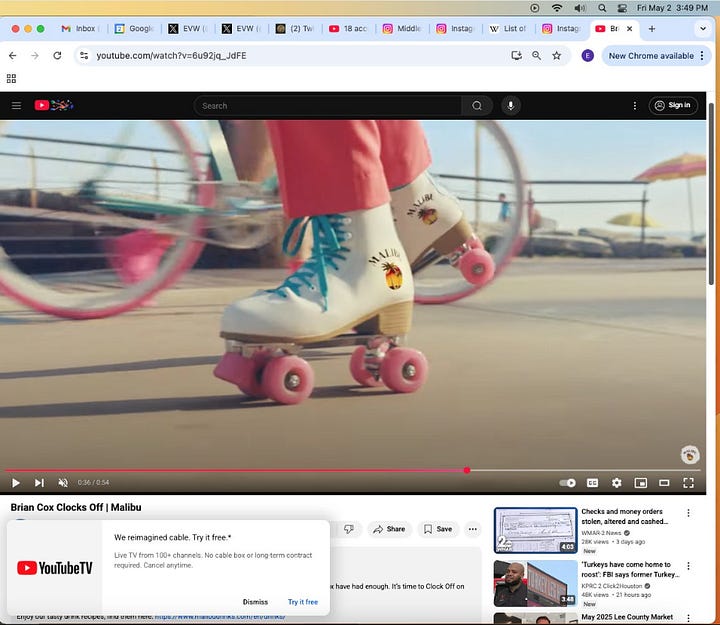Click the video progress bar scrubber

(467, 470)
